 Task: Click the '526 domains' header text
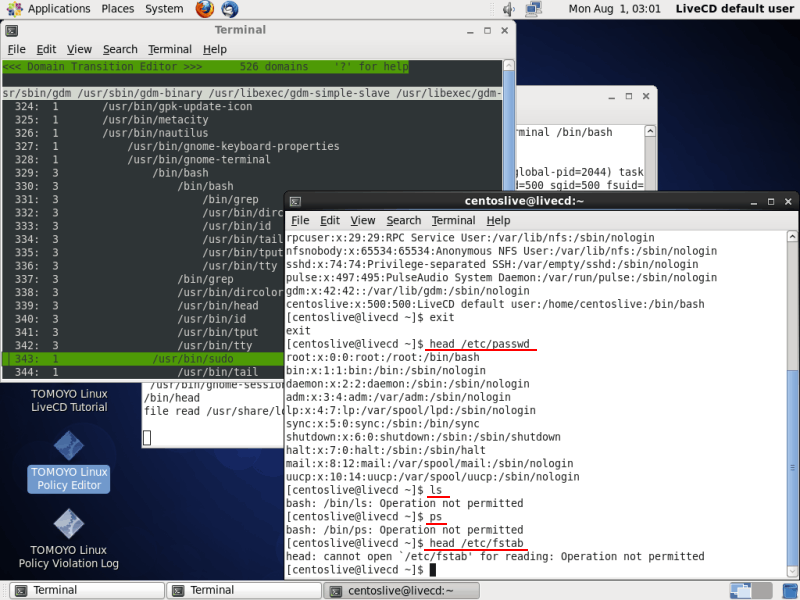coord(274,67)
